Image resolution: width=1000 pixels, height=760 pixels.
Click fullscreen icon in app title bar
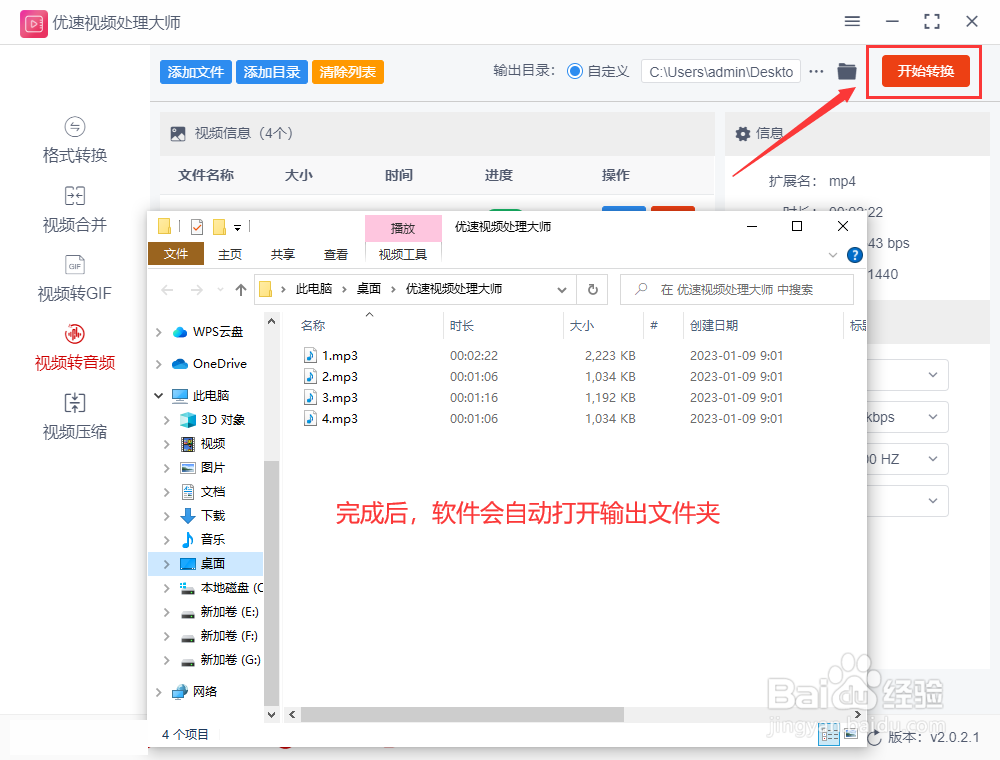point(932,22)
